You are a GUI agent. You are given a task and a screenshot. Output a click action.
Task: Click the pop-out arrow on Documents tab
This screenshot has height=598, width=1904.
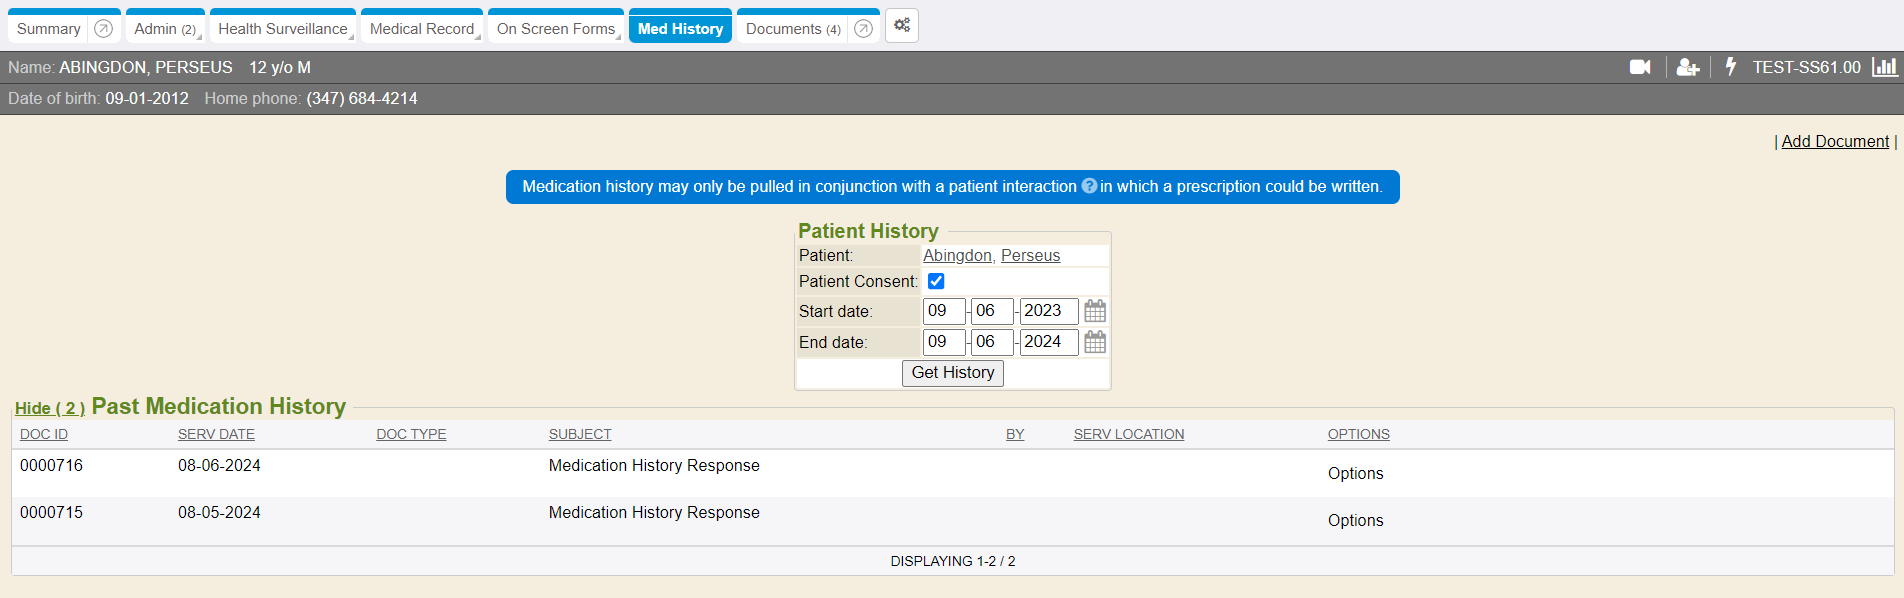point(863,29)
